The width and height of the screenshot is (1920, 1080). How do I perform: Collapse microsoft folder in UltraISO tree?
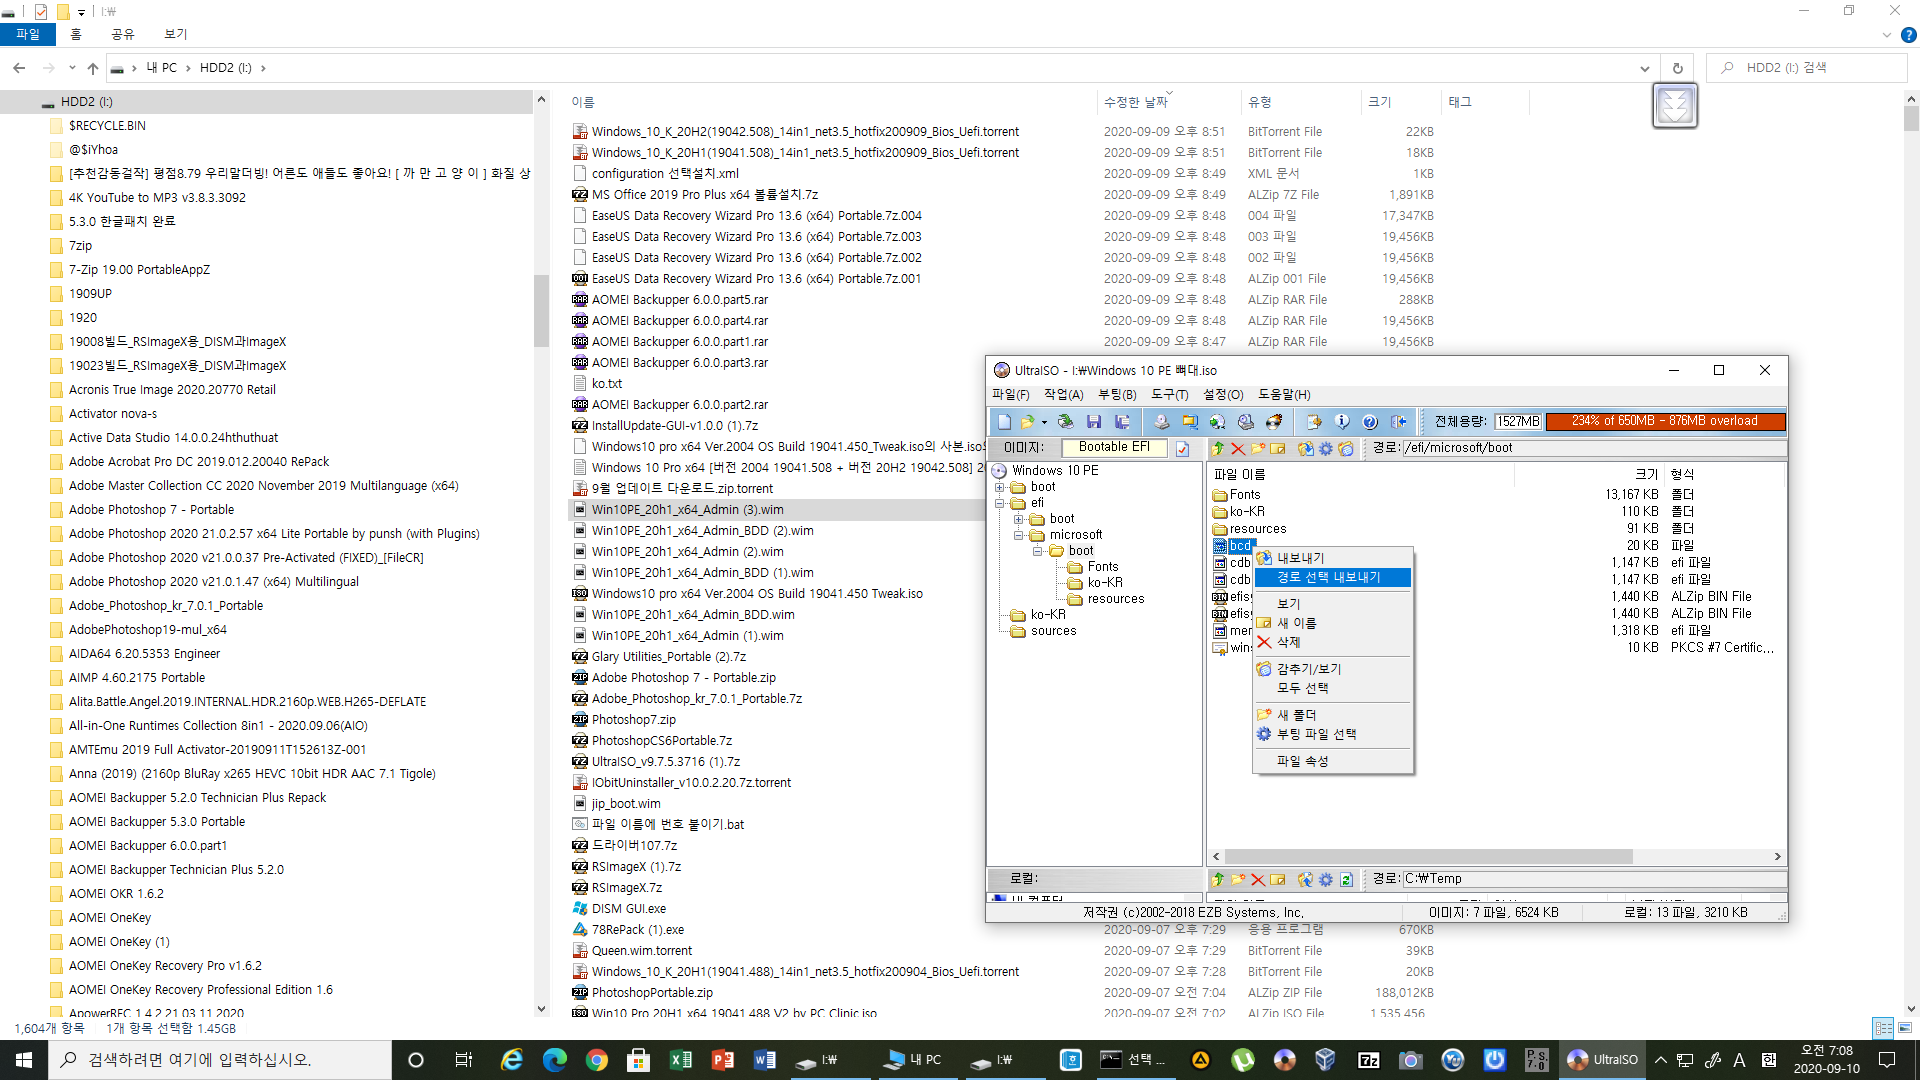click(1018, 535)
